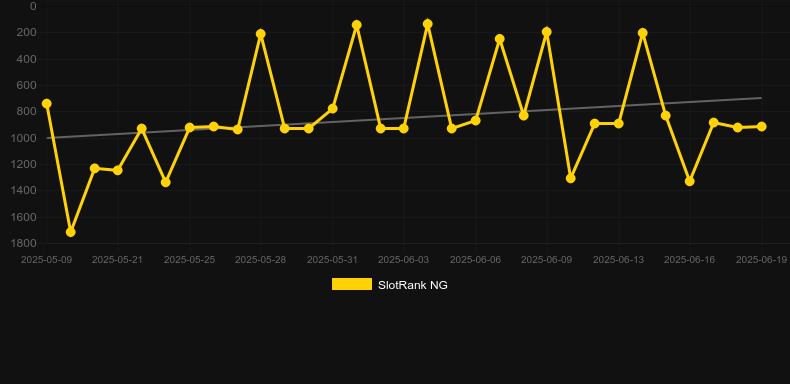Click the 2025-06-03 x-axis label

point(404,260)
